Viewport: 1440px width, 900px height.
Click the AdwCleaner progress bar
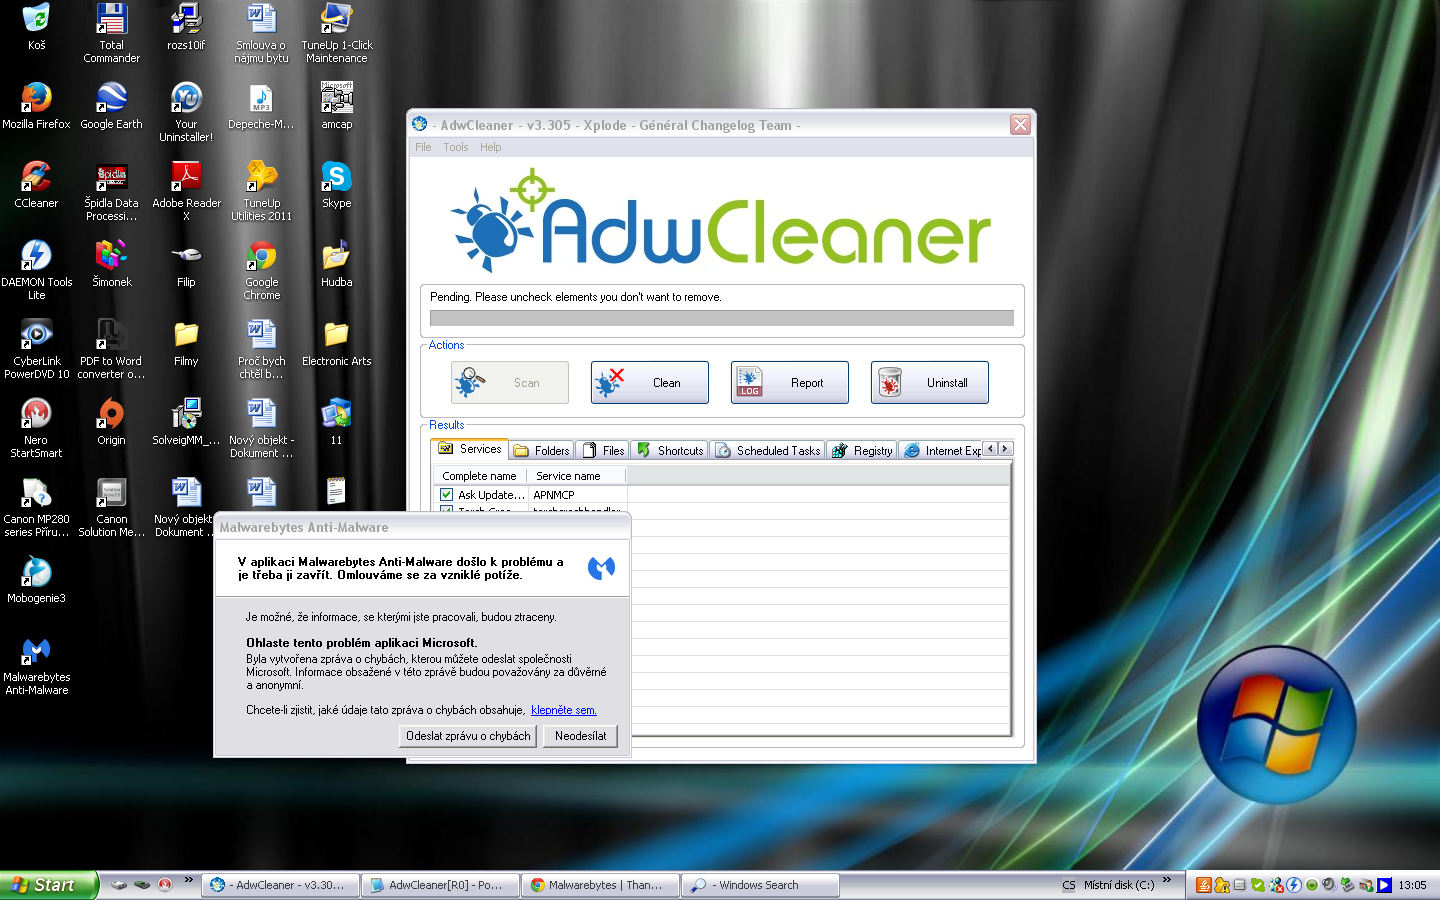pyautogui.click(x=722, y=318)
